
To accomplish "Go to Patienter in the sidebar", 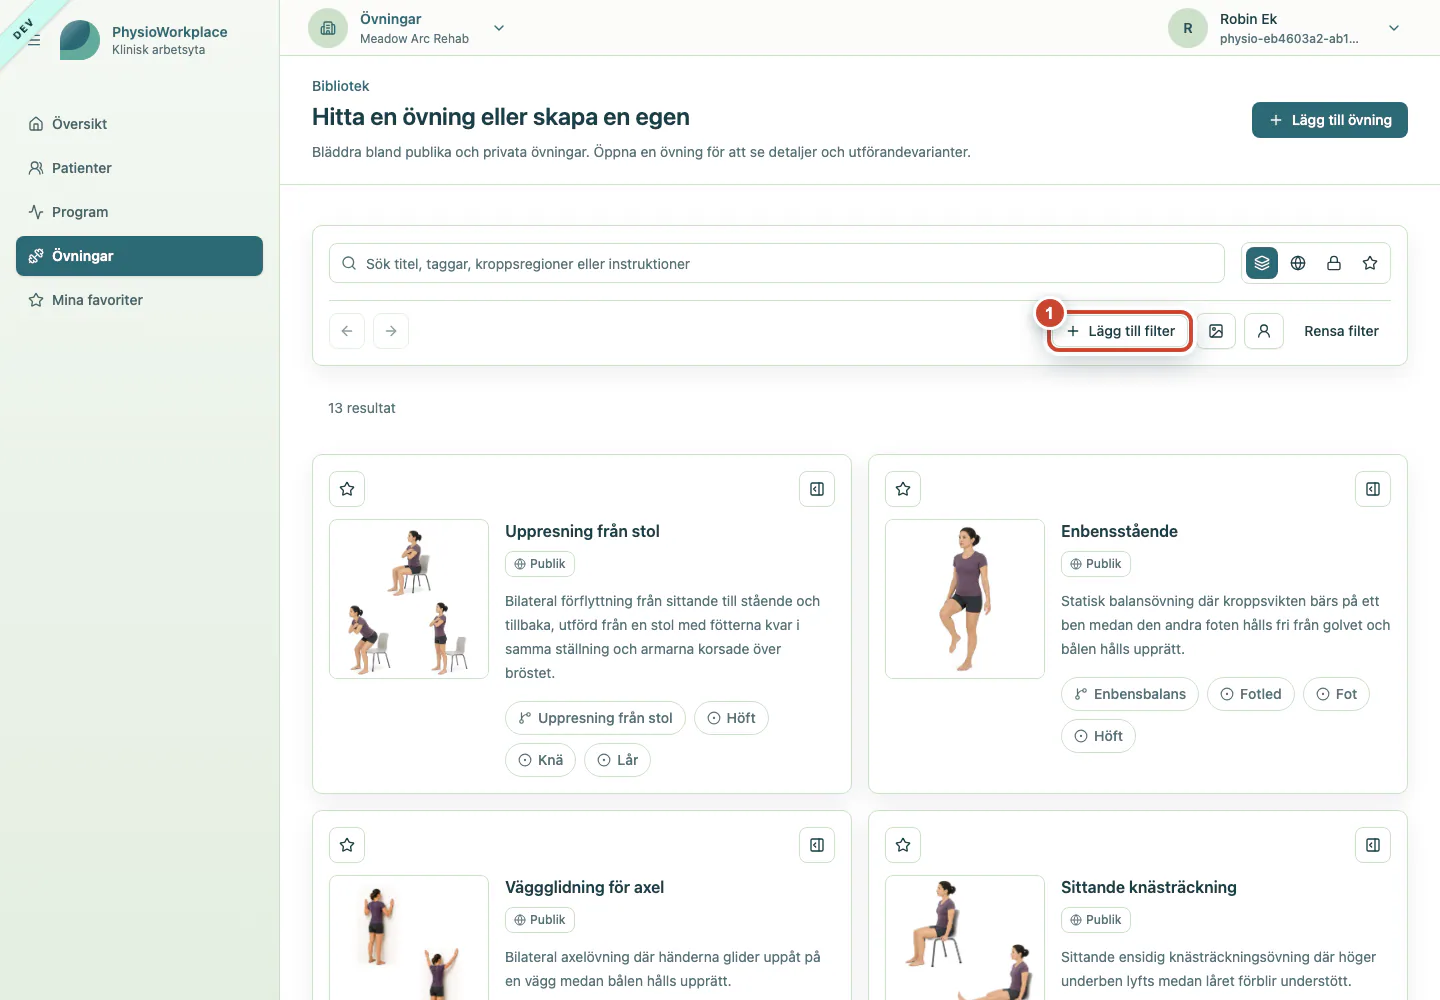I will point(139,168).
